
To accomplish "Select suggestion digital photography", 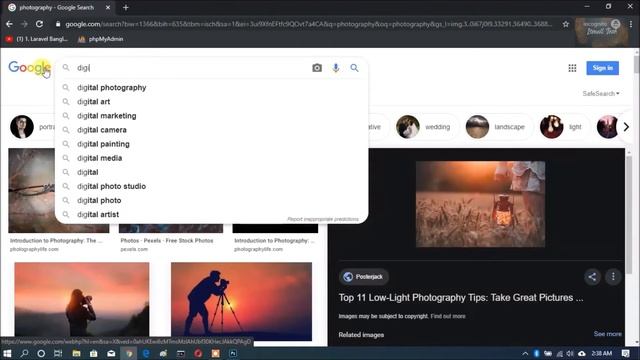I will click(x=211, y=87).
